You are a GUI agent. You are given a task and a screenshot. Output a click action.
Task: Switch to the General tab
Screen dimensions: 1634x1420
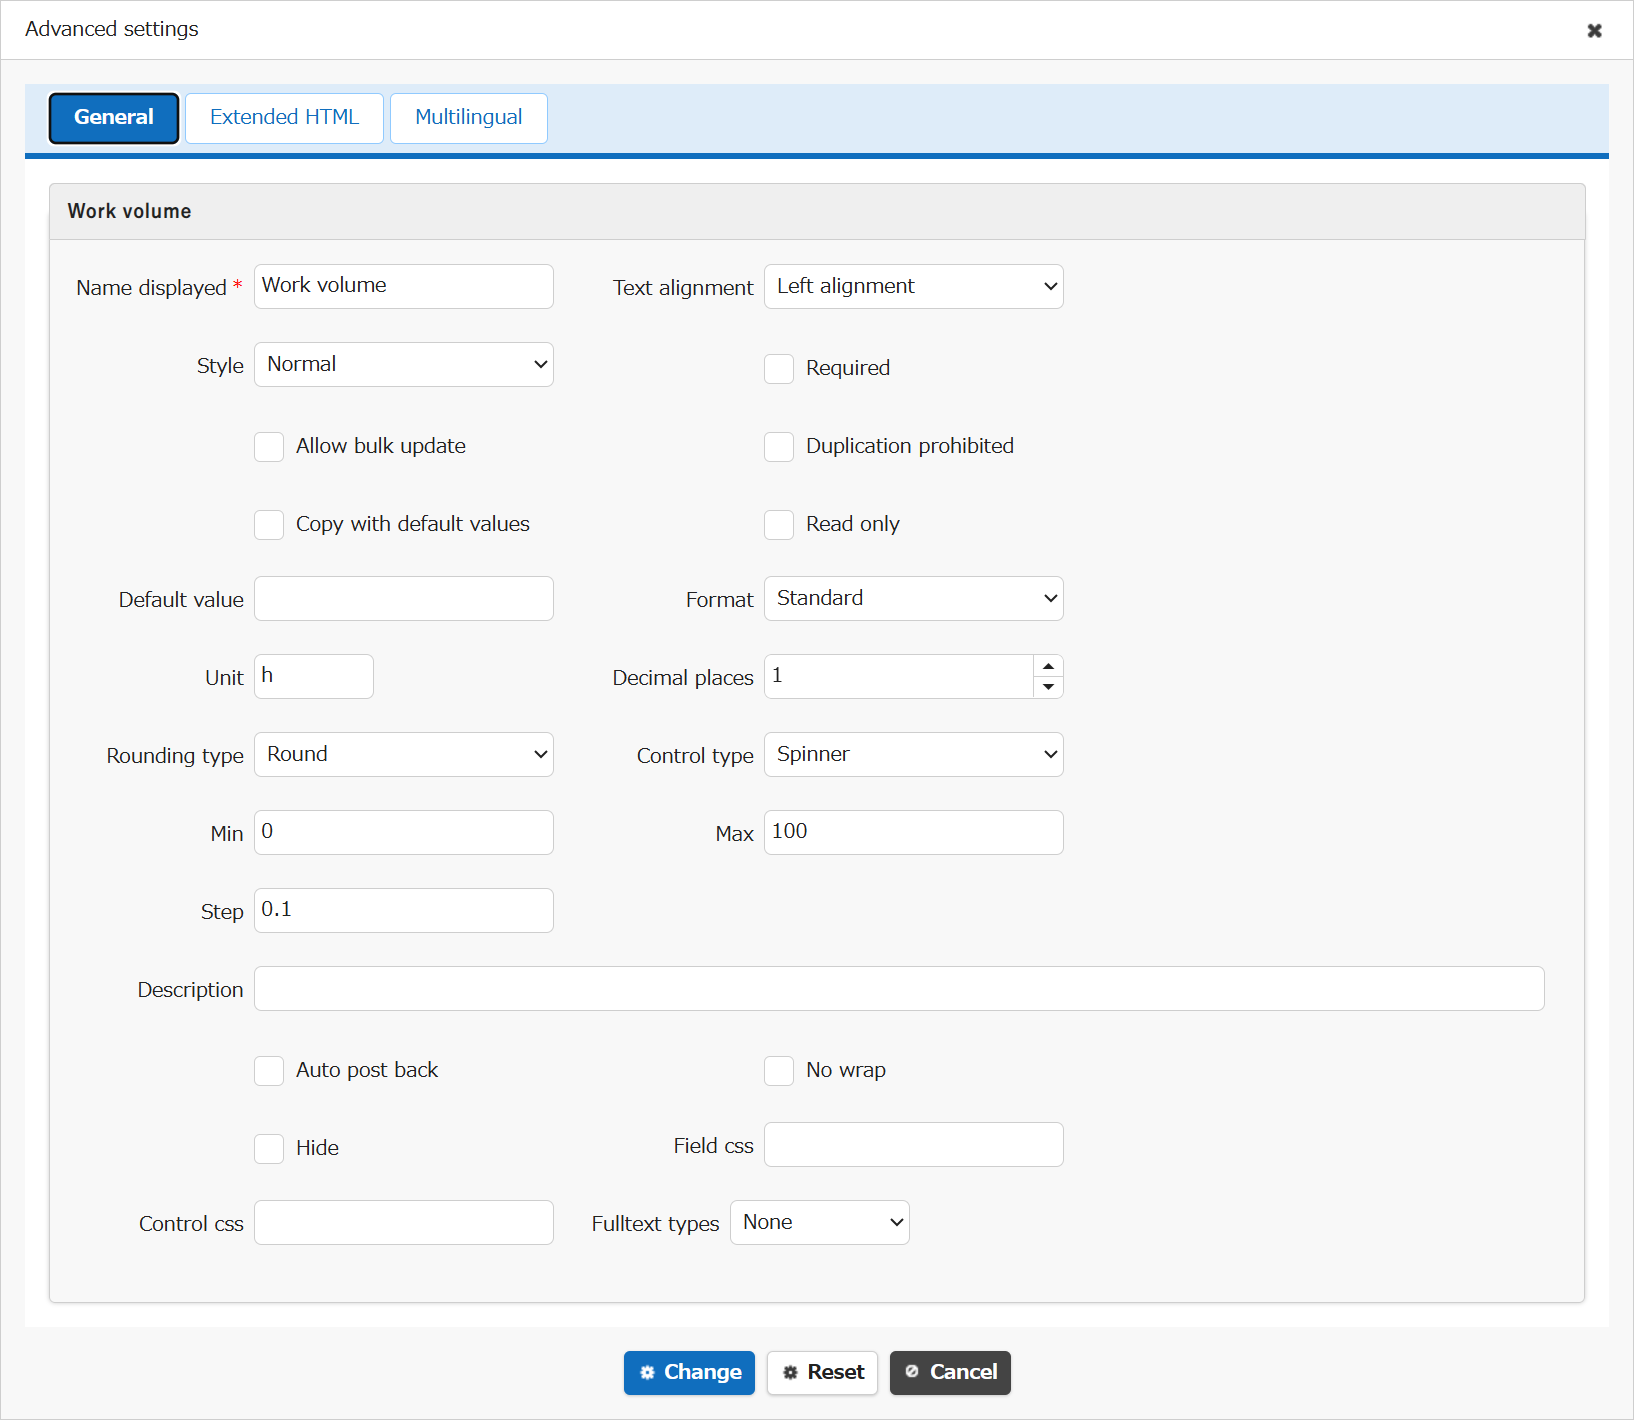[114, 118]
